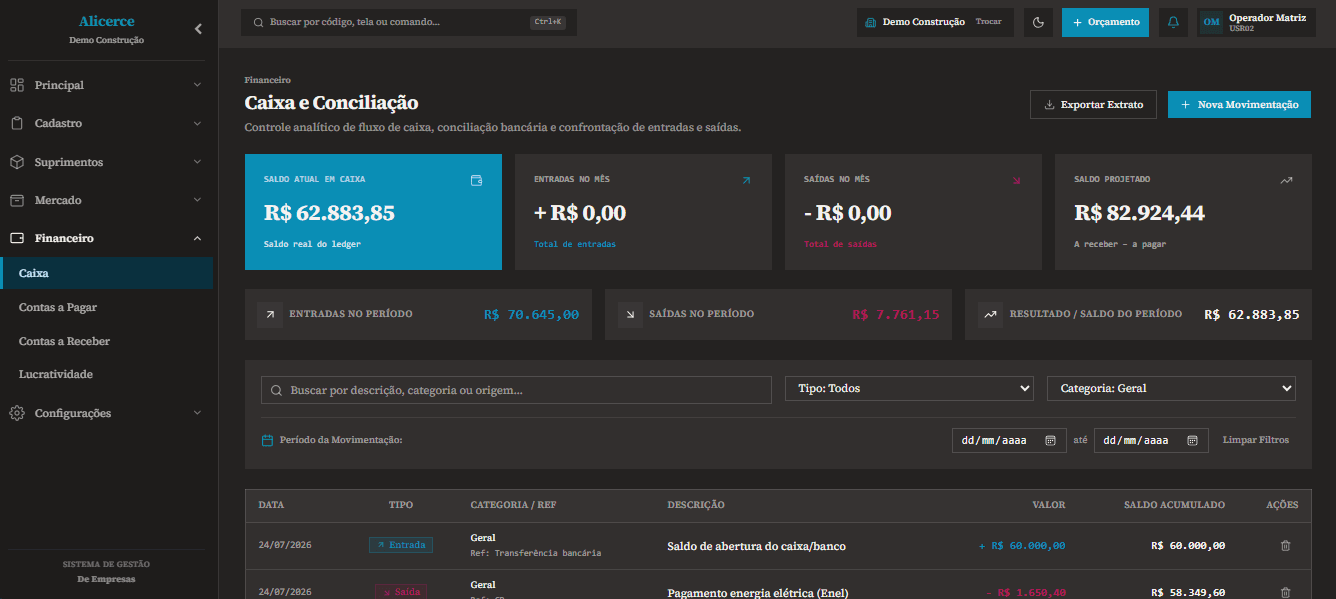Click the Principal grid icon in sidebar
Screen dimensions: 1336x599
pos(16,85)
